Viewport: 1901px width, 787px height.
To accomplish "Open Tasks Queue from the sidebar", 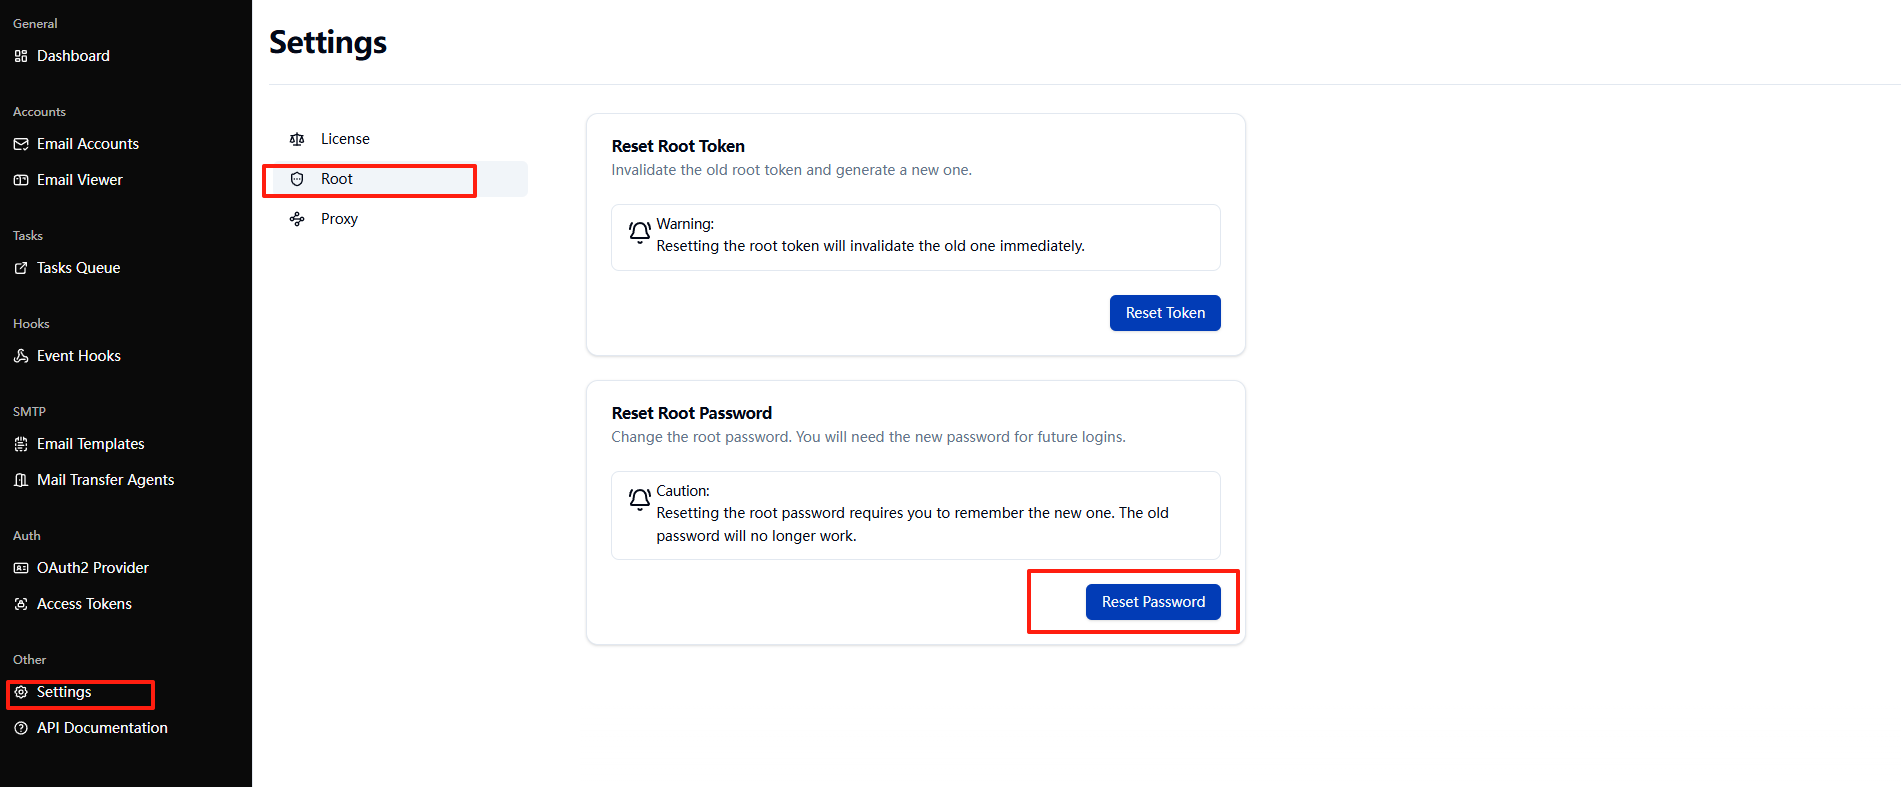I will coord(78,268).
